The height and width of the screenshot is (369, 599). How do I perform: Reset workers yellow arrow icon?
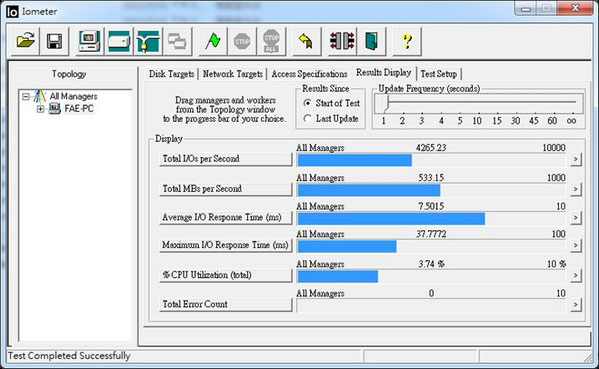pos(306,40)
